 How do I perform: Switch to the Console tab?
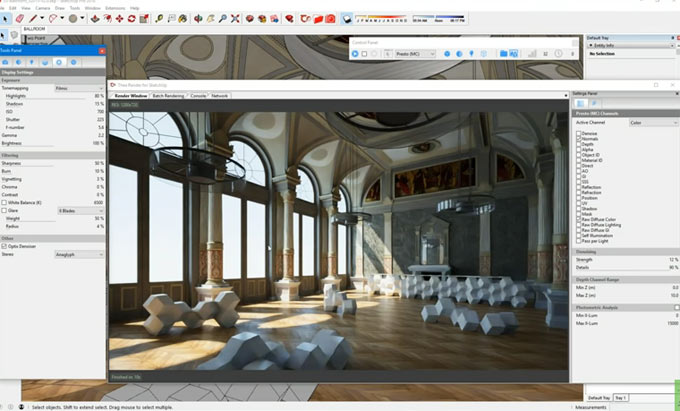point(198,95)
